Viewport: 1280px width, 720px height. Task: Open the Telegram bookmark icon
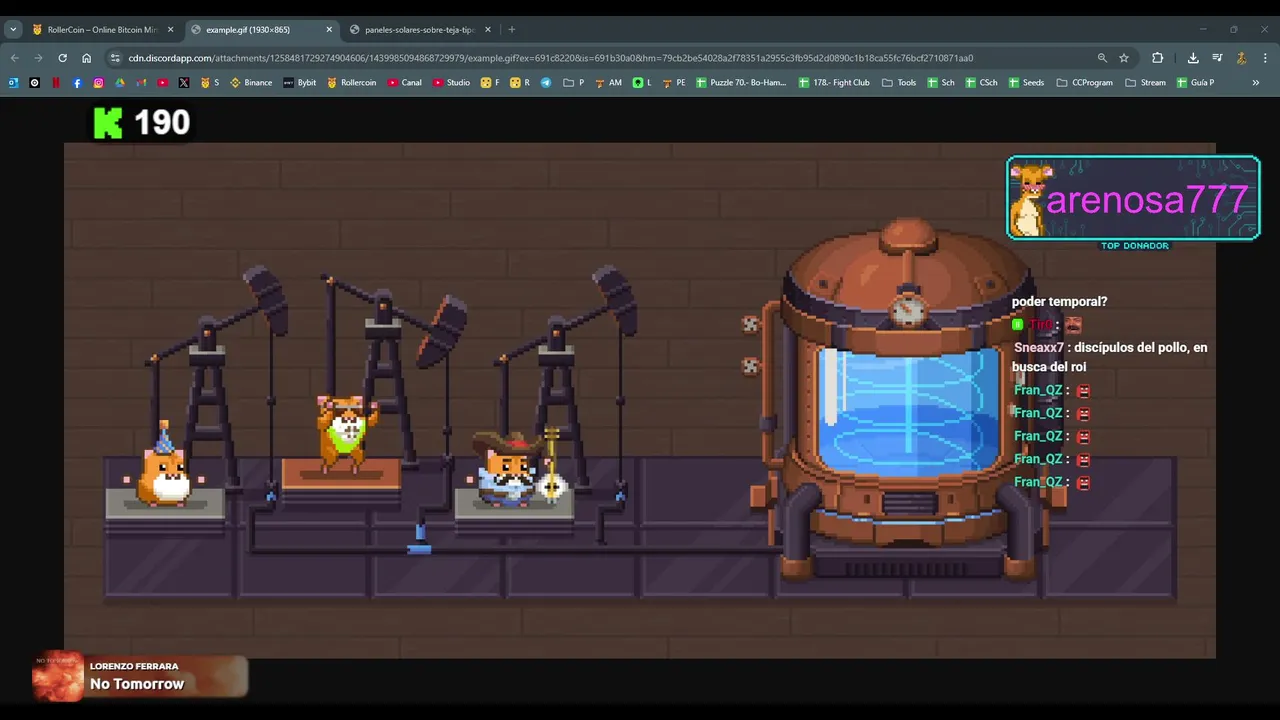pyautogui.click(x=546, y=82)
